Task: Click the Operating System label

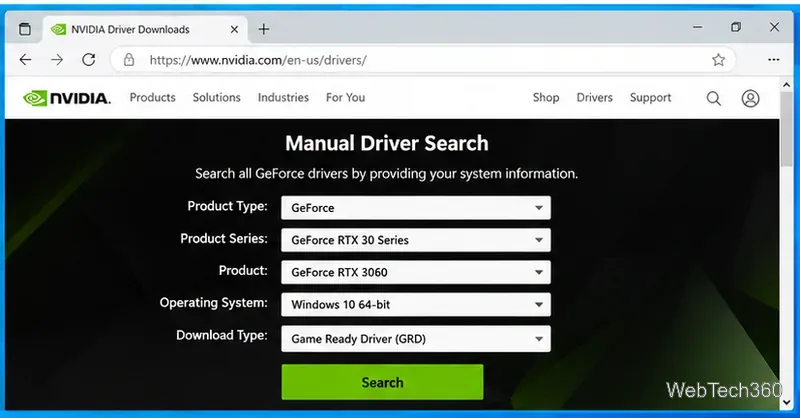Action: (213, 303)
